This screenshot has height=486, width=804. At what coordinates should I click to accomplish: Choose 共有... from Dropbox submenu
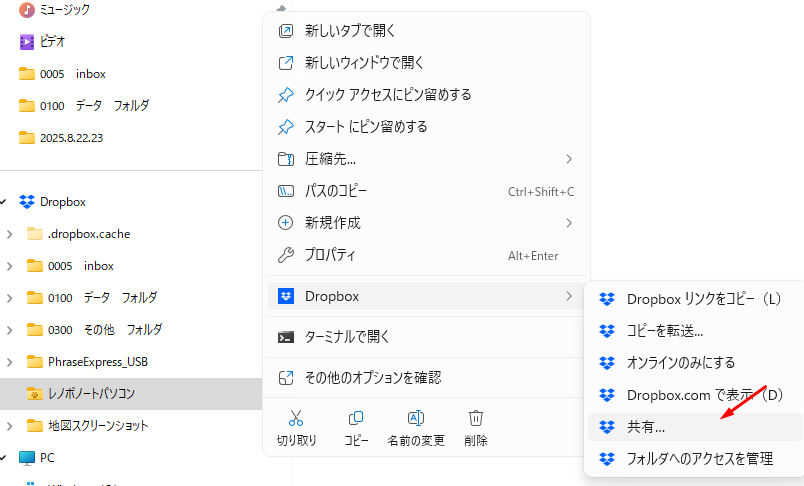point(646,427)
